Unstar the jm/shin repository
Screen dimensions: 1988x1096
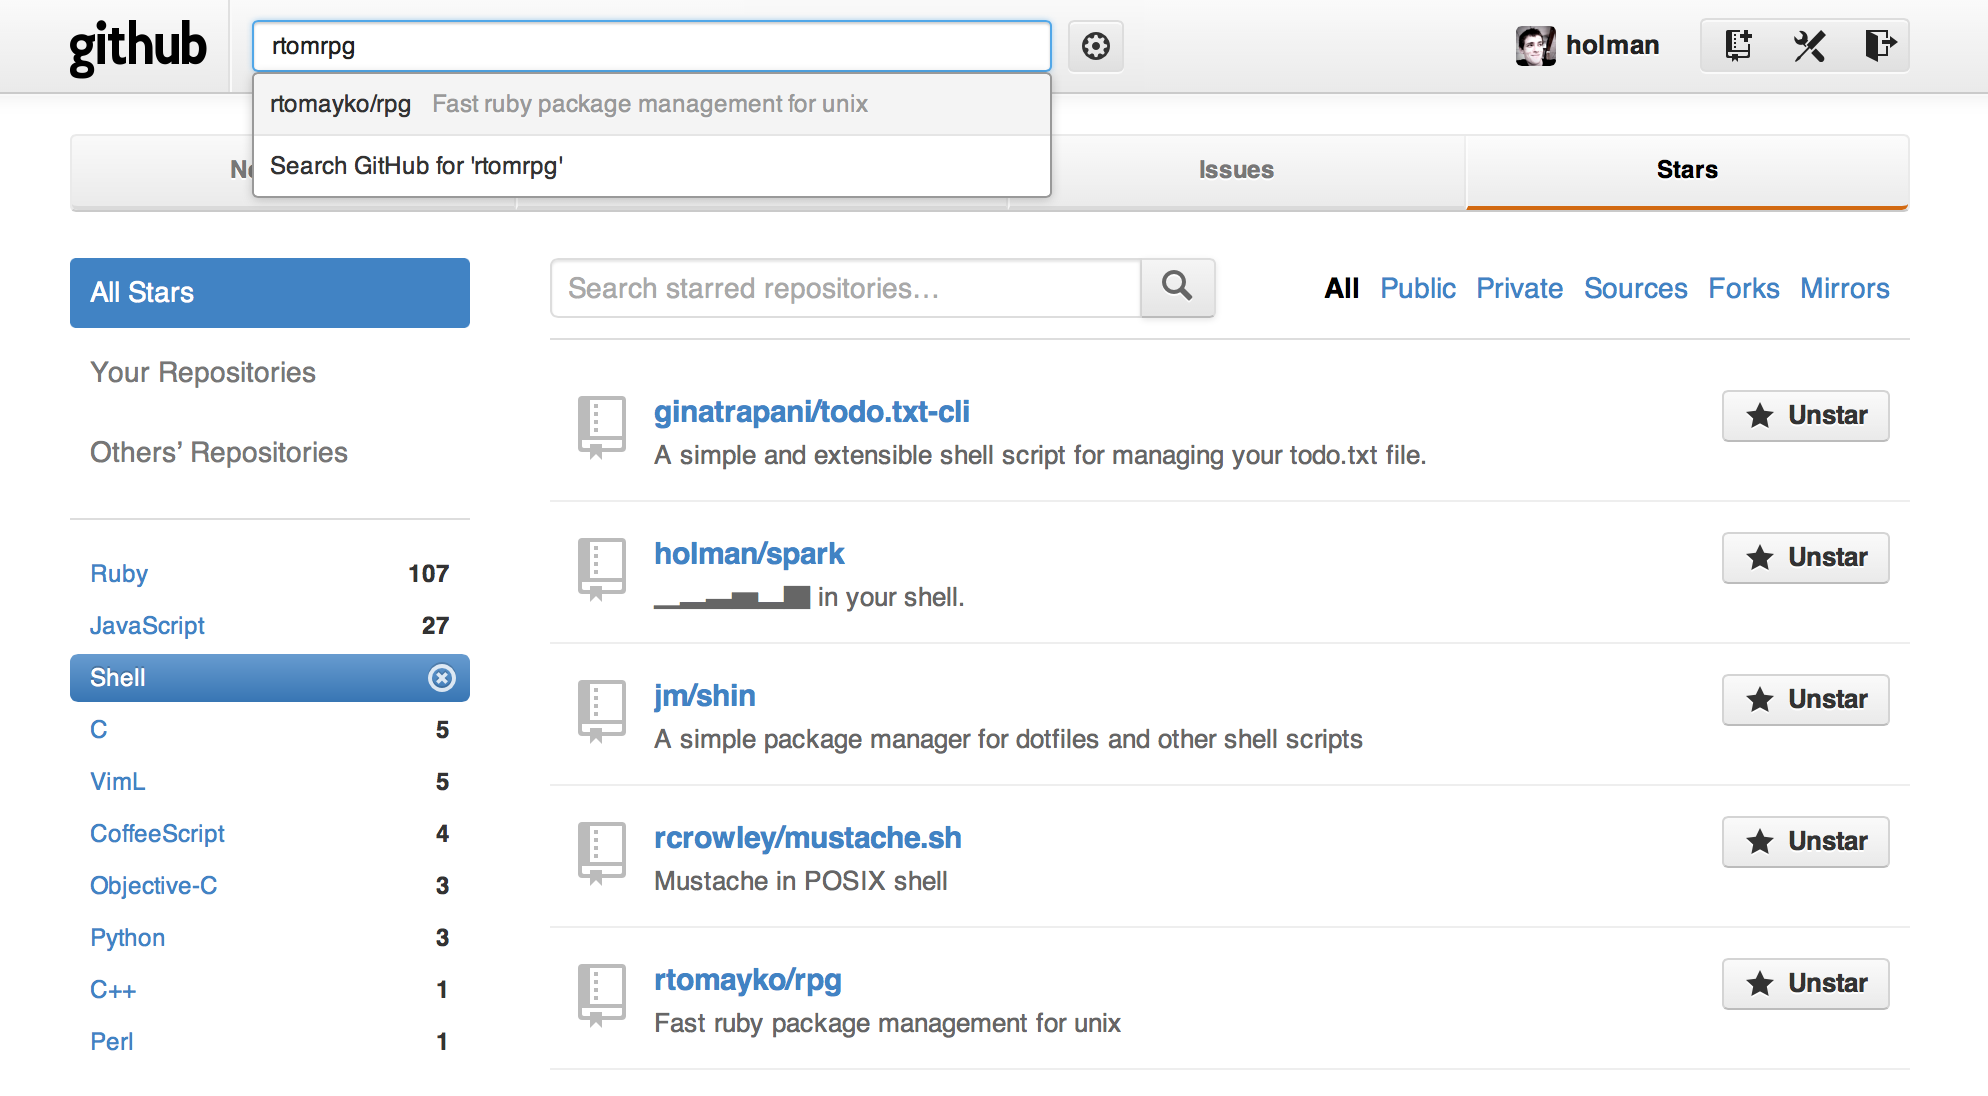pyautogui.click(x=1805, y=700)
